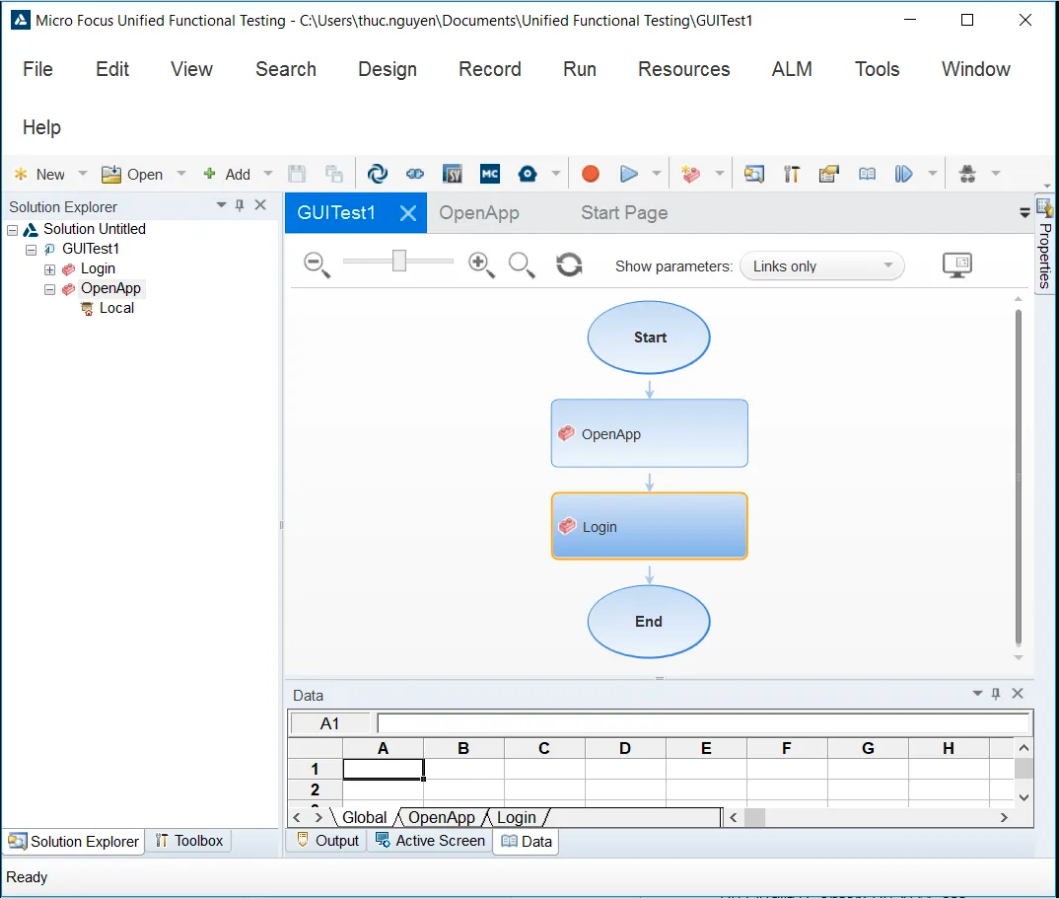Image resolution: width=1059 pixels, height=899 pixels.
Task: Click the blue swirl ALM connection icon
Action: click(x=378, y=174)
